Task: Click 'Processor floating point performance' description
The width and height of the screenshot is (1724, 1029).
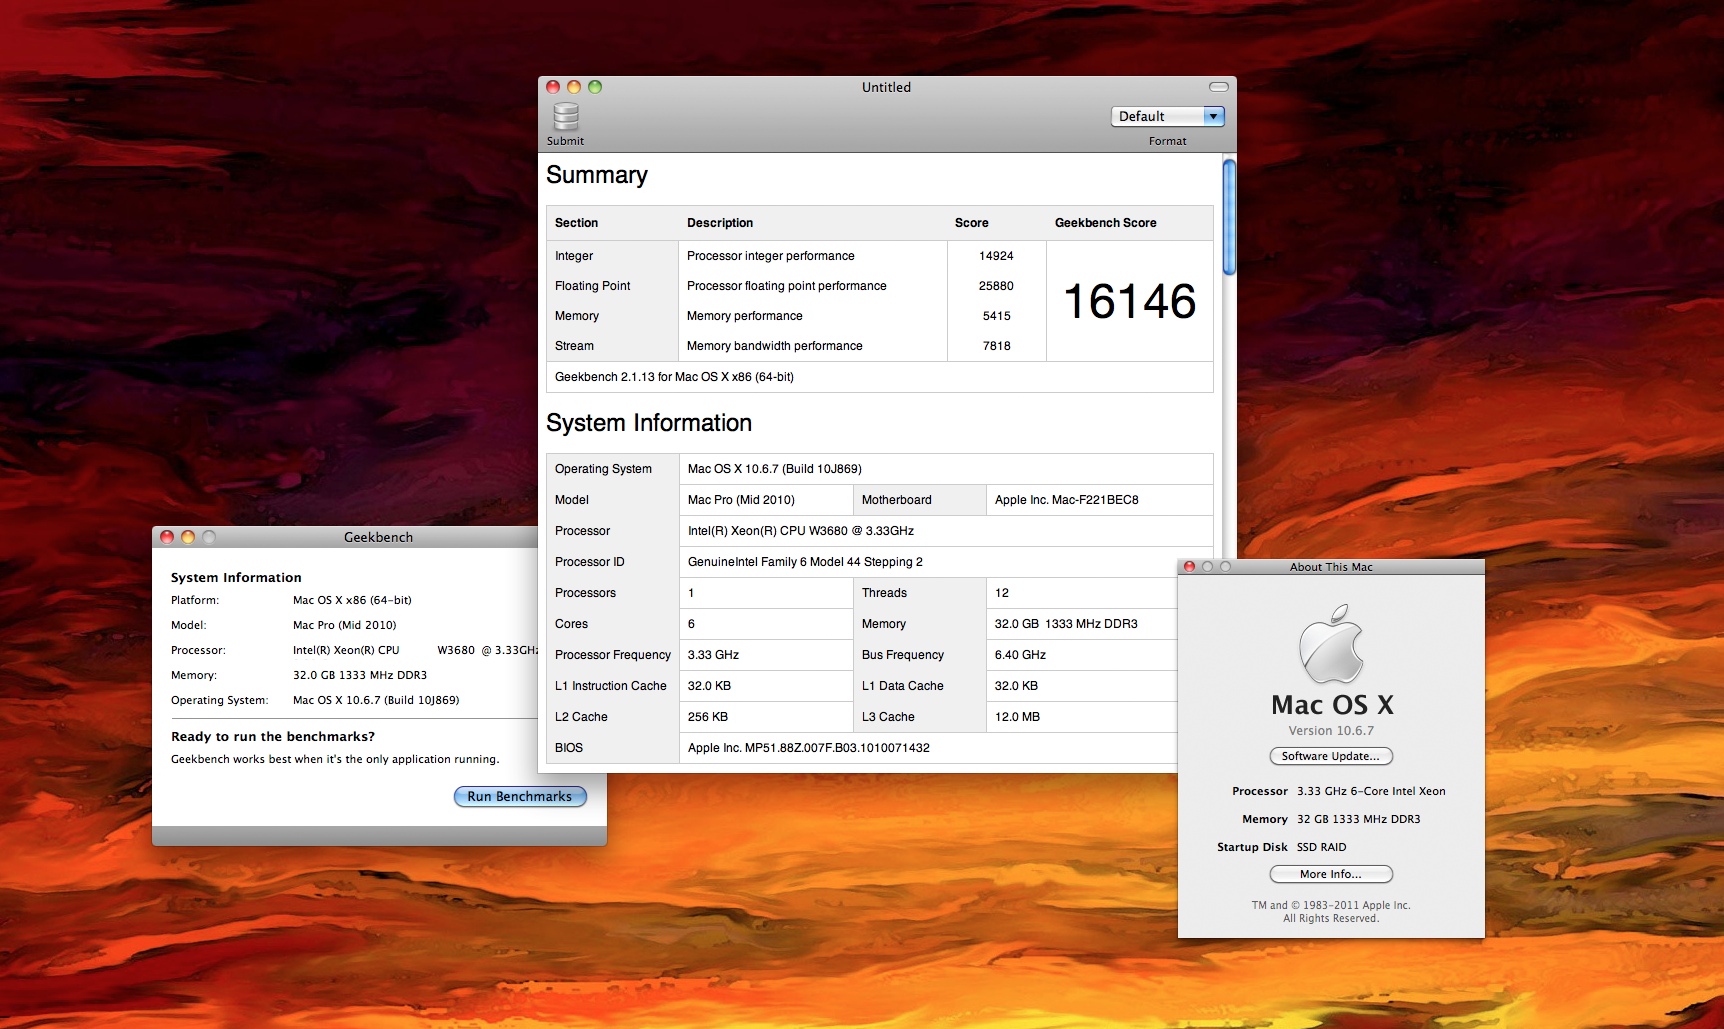Action: coord(787,286)
